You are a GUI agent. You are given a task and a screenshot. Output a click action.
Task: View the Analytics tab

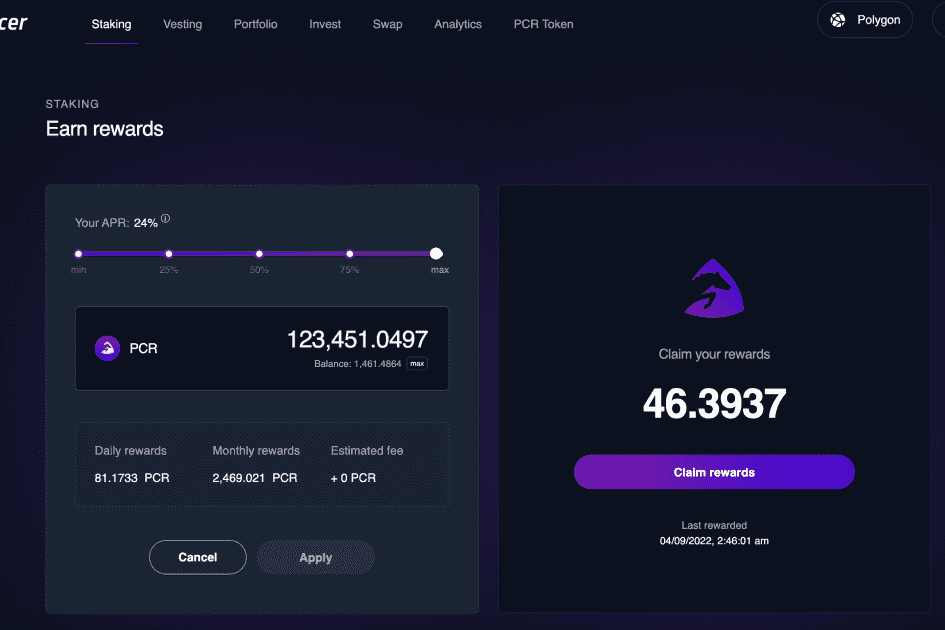click(x=457, y=24)
